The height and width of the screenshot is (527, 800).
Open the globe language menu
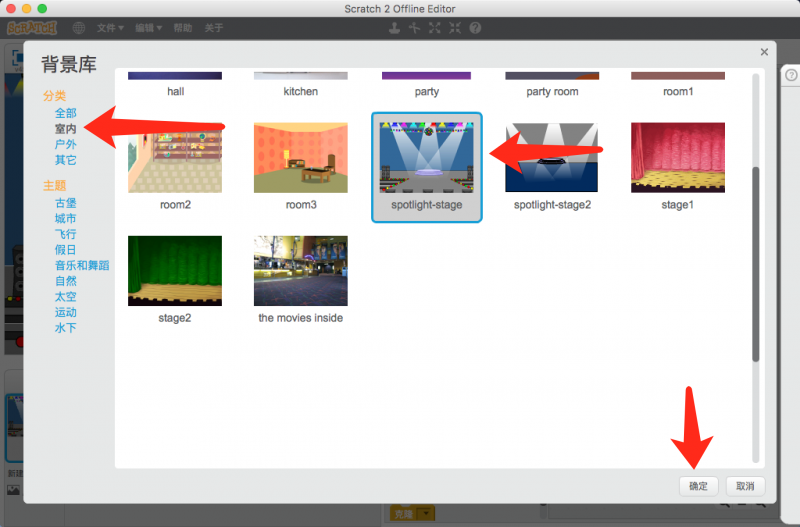pos(79,28)
